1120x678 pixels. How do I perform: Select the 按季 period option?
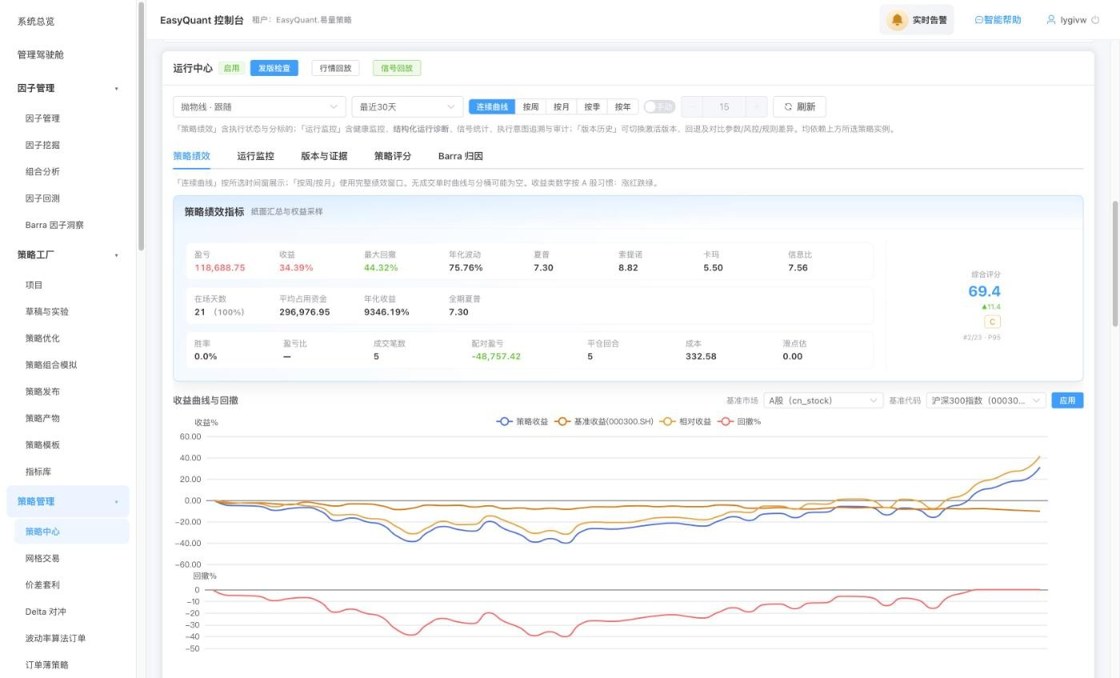[592, 106]
